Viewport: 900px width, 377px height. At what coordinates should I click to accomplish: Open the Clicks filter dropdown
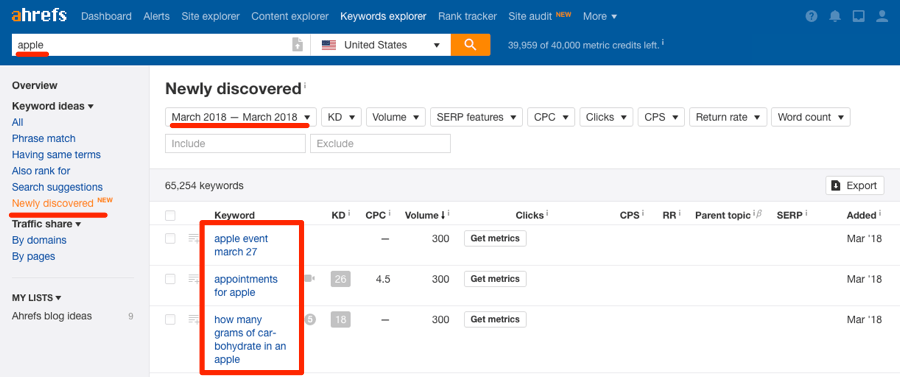pos(606,117)
